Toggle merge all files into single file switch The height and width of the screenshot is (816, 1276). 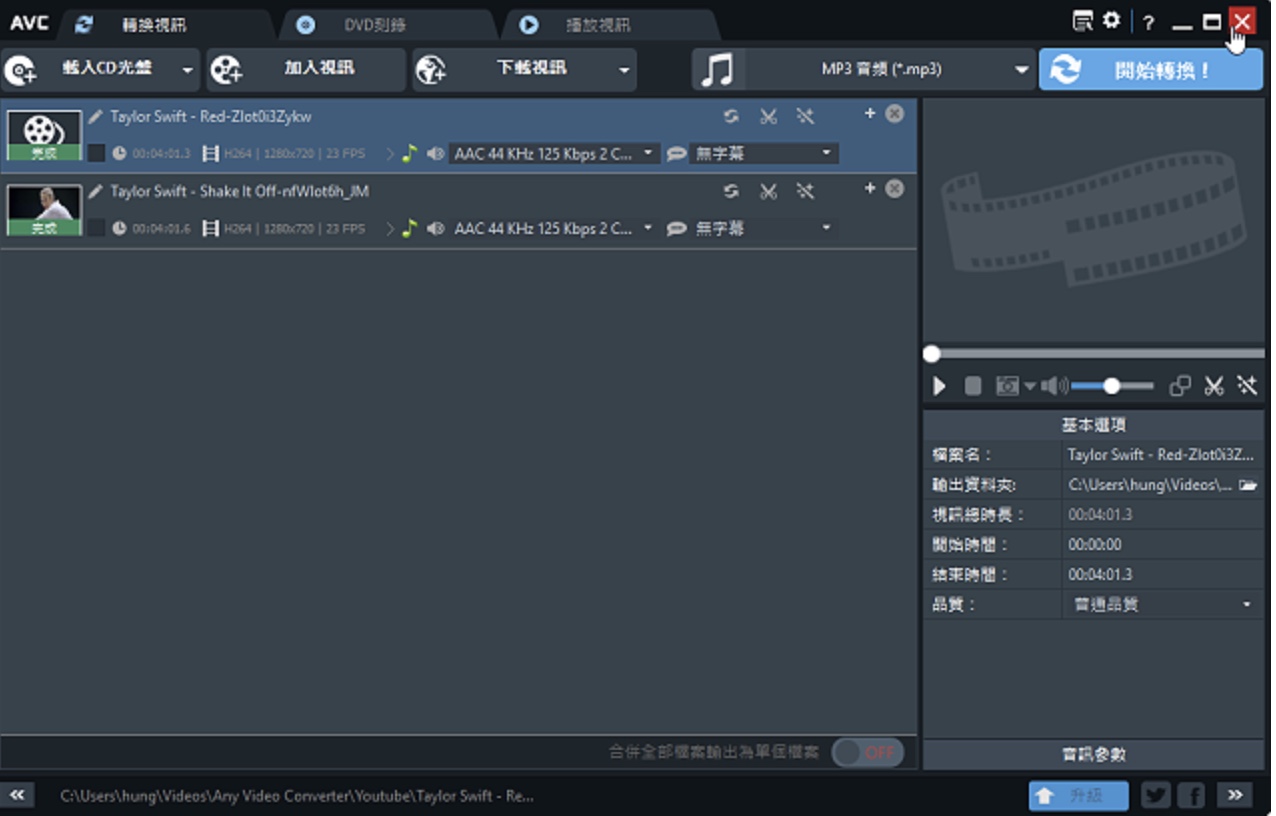867,752
